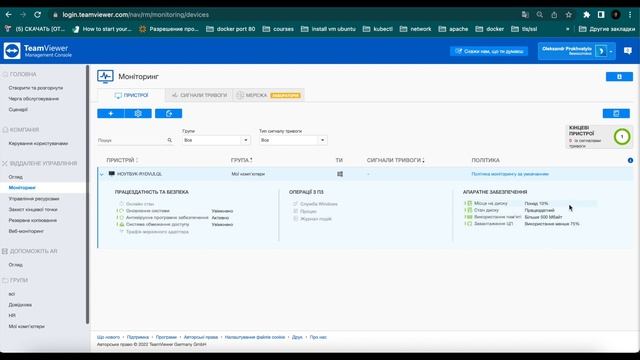Go back with the browser back arrow
Viewport: 640px width, 360px height.
8,15
